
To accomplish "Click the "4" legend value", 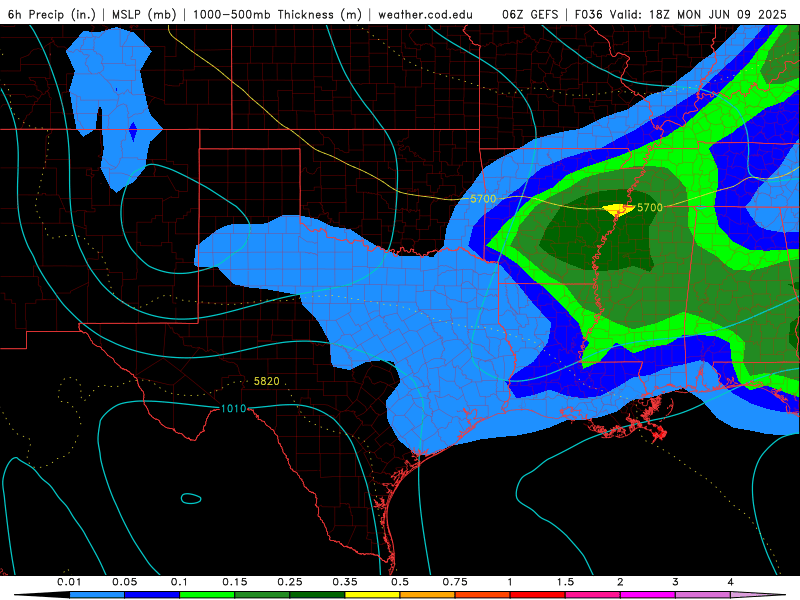I will (731, 582).
